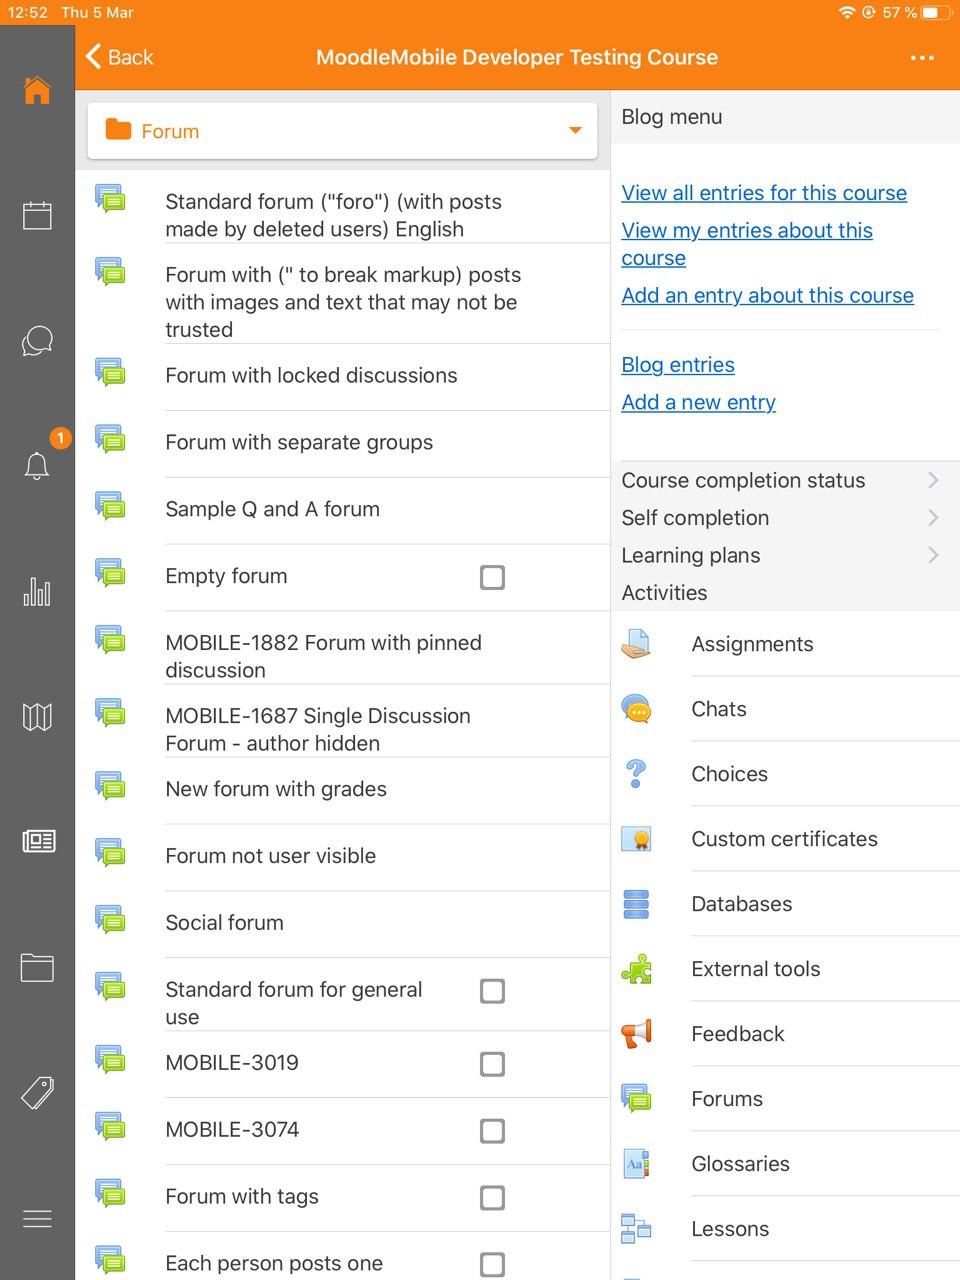Open the Home icon in sidebar
960x1280 pixels.
(x=37, y=90)
